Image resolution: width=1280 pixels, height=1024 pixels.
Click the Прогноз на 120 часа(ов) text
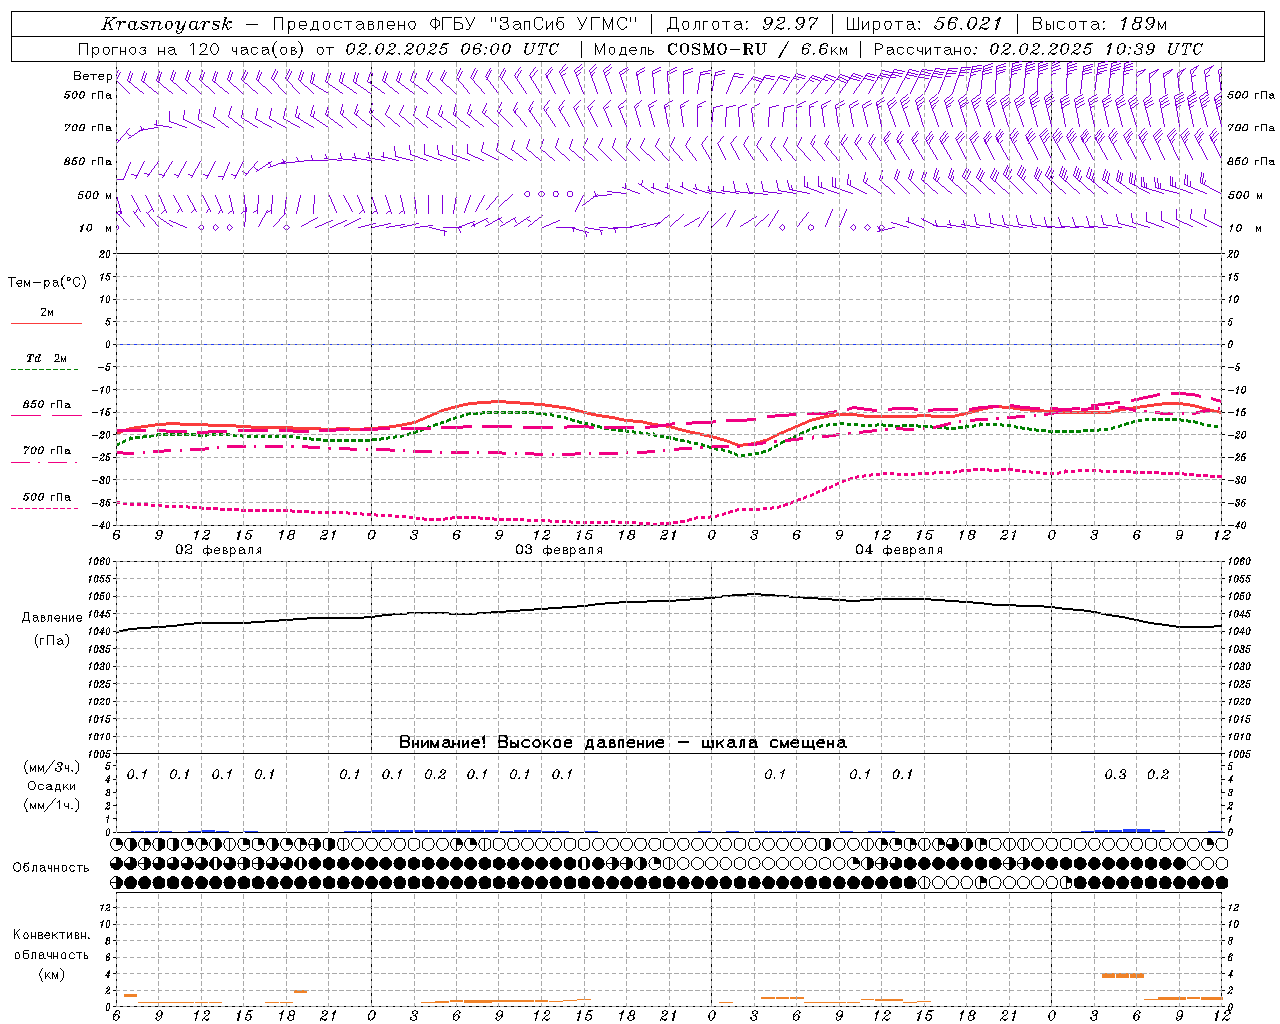(x=193, y=49)
